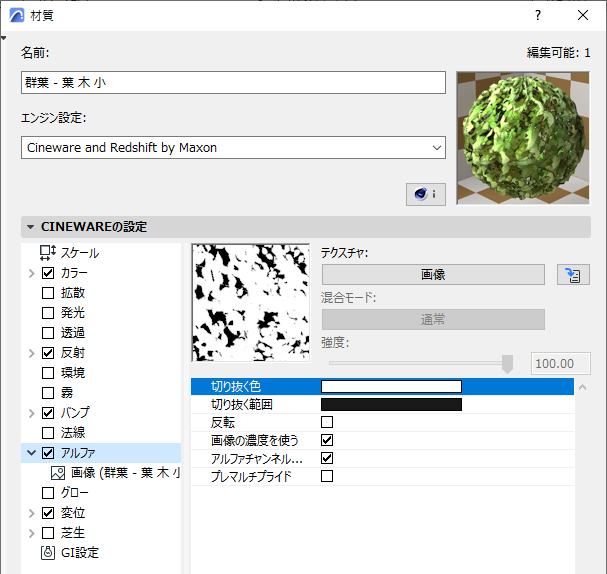Click the 画像 texture button

[x=433, y=275]
